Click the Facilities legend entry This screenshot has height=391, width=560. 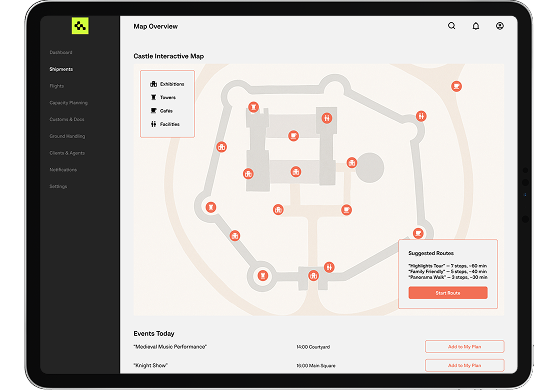coord(165,124)
